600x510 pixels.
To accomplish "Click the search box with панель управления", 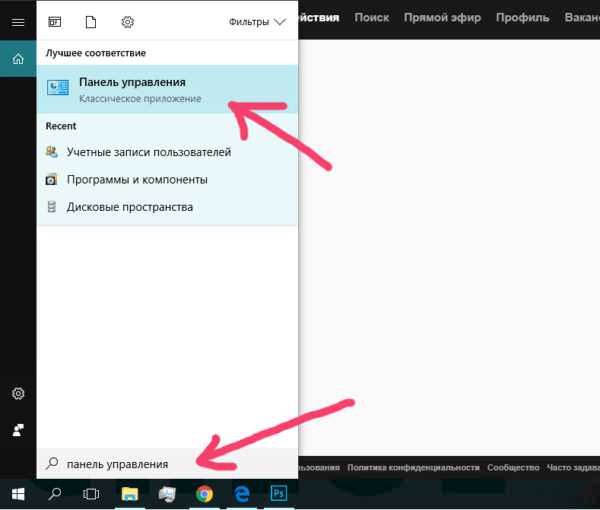I will 167,464.
